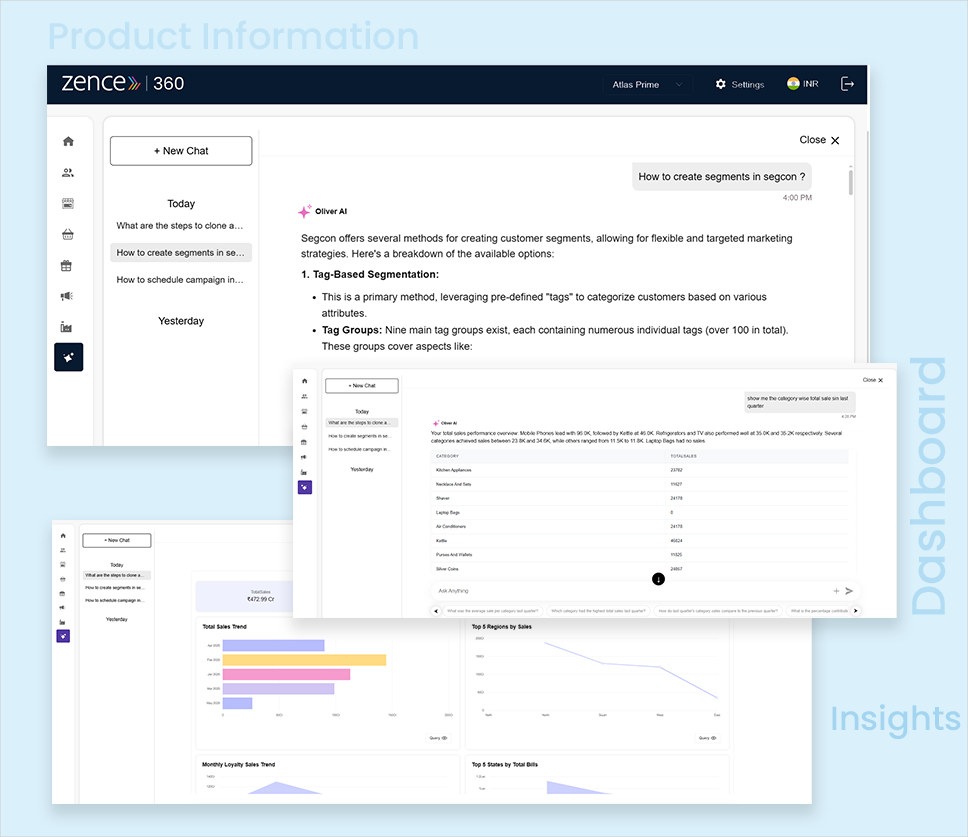This screenshot has height=837, width=968.
Task: Click Query button under Top 5 Regions by Sales
Action: coord(707,738)
